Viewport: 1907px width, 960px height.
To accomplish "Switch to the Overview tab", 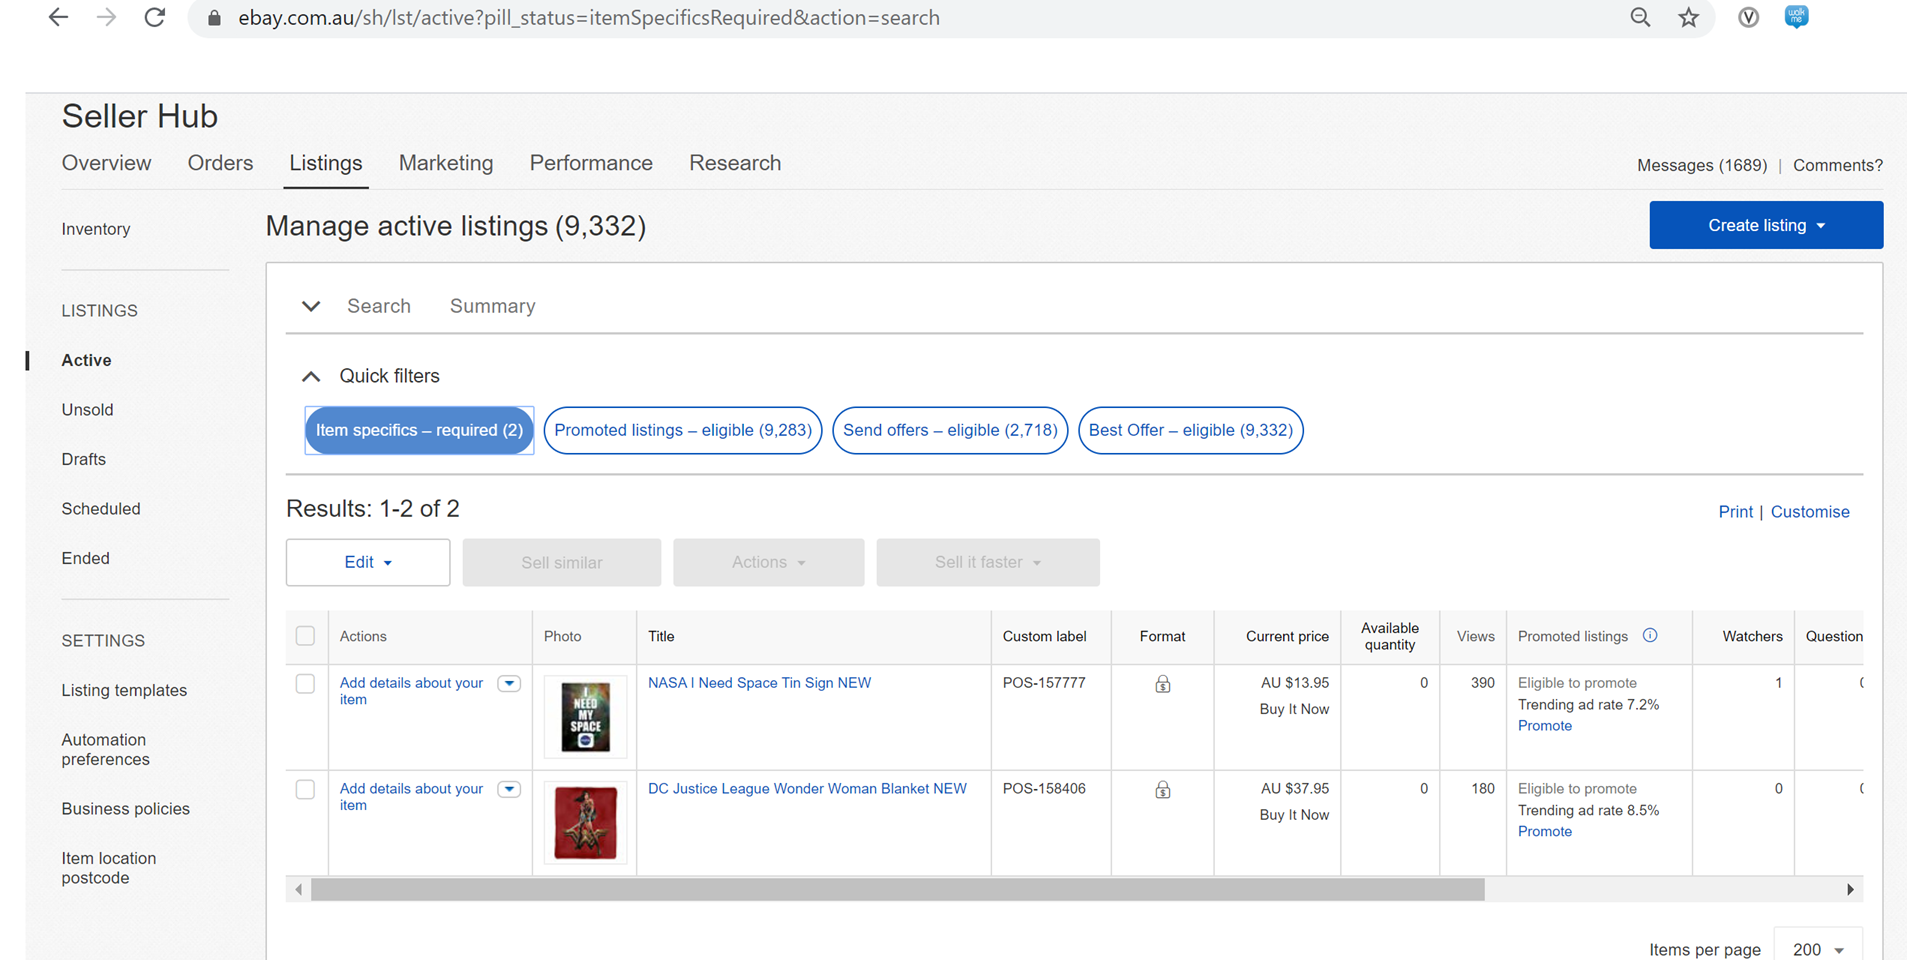I will coord(106,163).
